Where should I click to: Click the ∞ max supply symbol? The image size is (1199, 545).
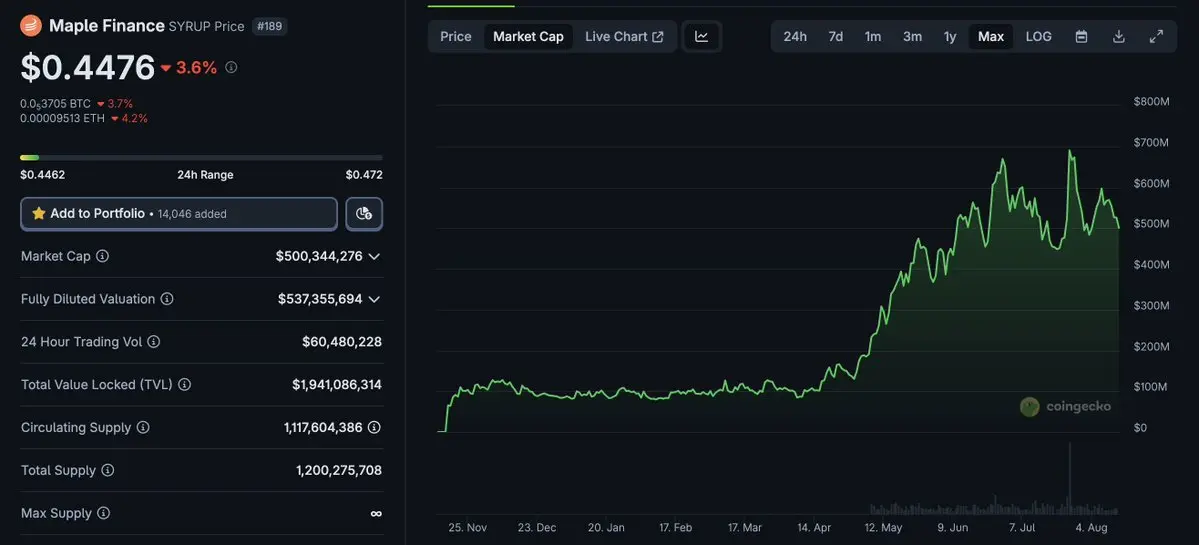(375, 513)
